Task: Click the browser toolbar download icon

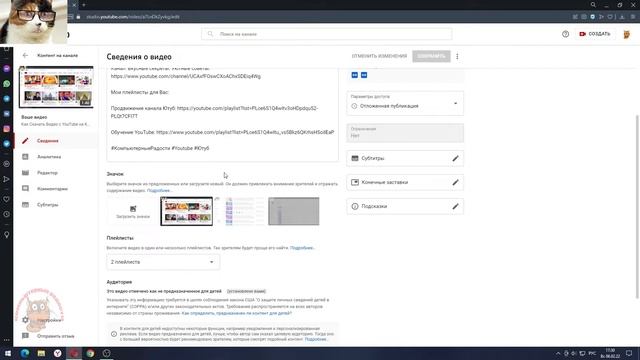Action: 622,17
